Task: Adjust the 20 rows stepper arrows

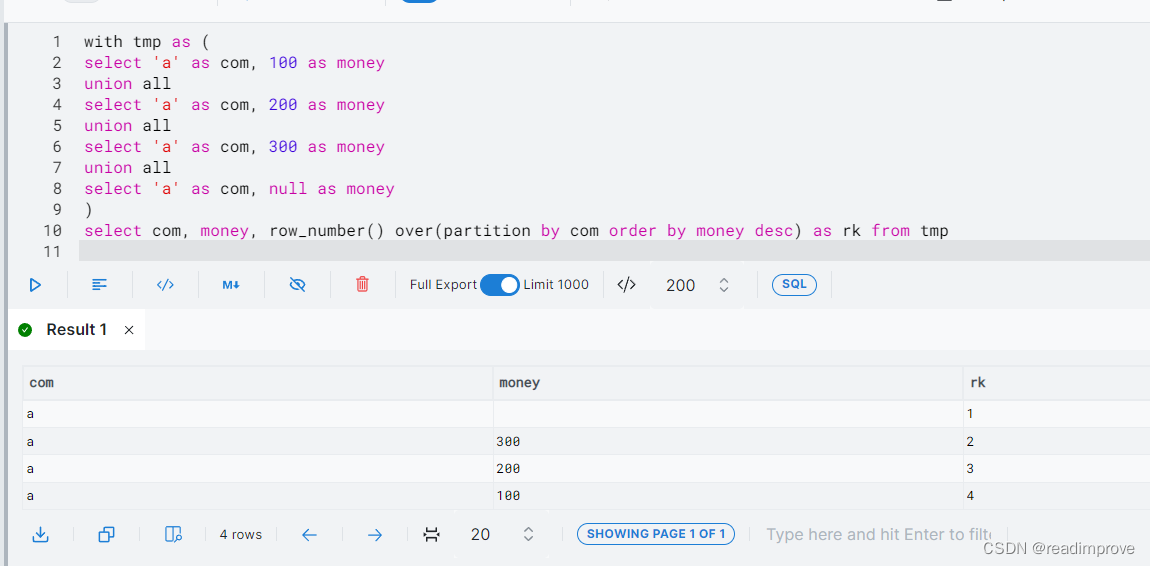Action: click(x=528, y=534)
